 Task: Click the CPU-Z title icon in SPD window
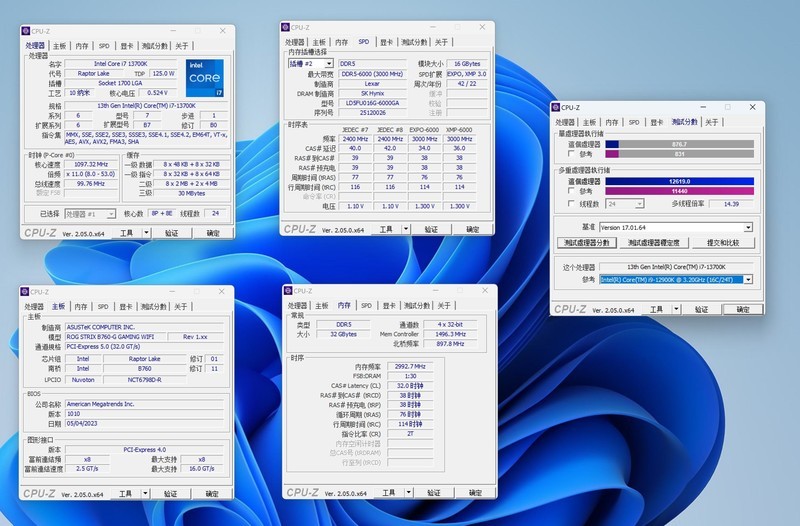click(x=286, y=28)
